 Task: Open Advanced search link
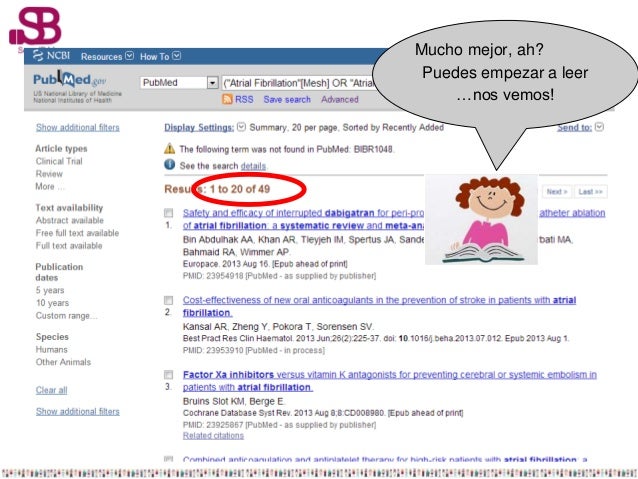(340, 99)
